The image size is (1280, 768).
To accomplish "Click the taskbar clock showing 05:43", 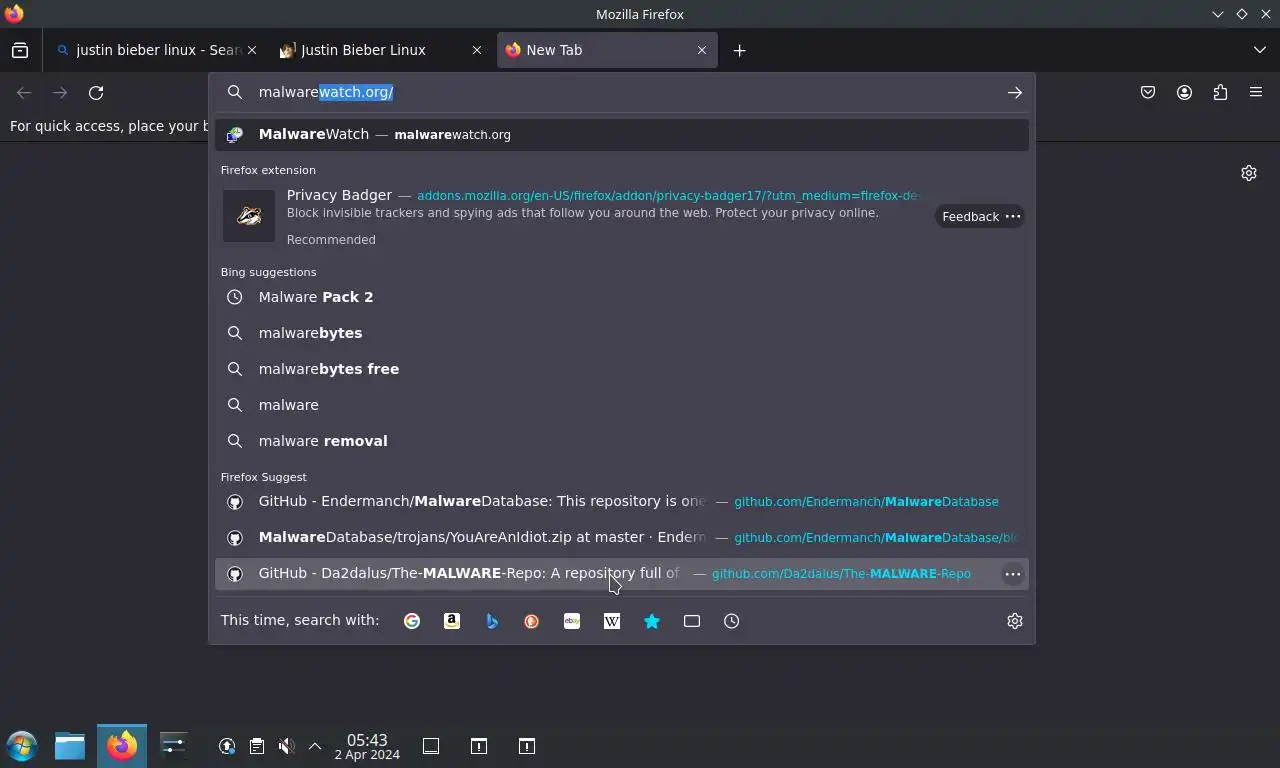I will [367, 747].
